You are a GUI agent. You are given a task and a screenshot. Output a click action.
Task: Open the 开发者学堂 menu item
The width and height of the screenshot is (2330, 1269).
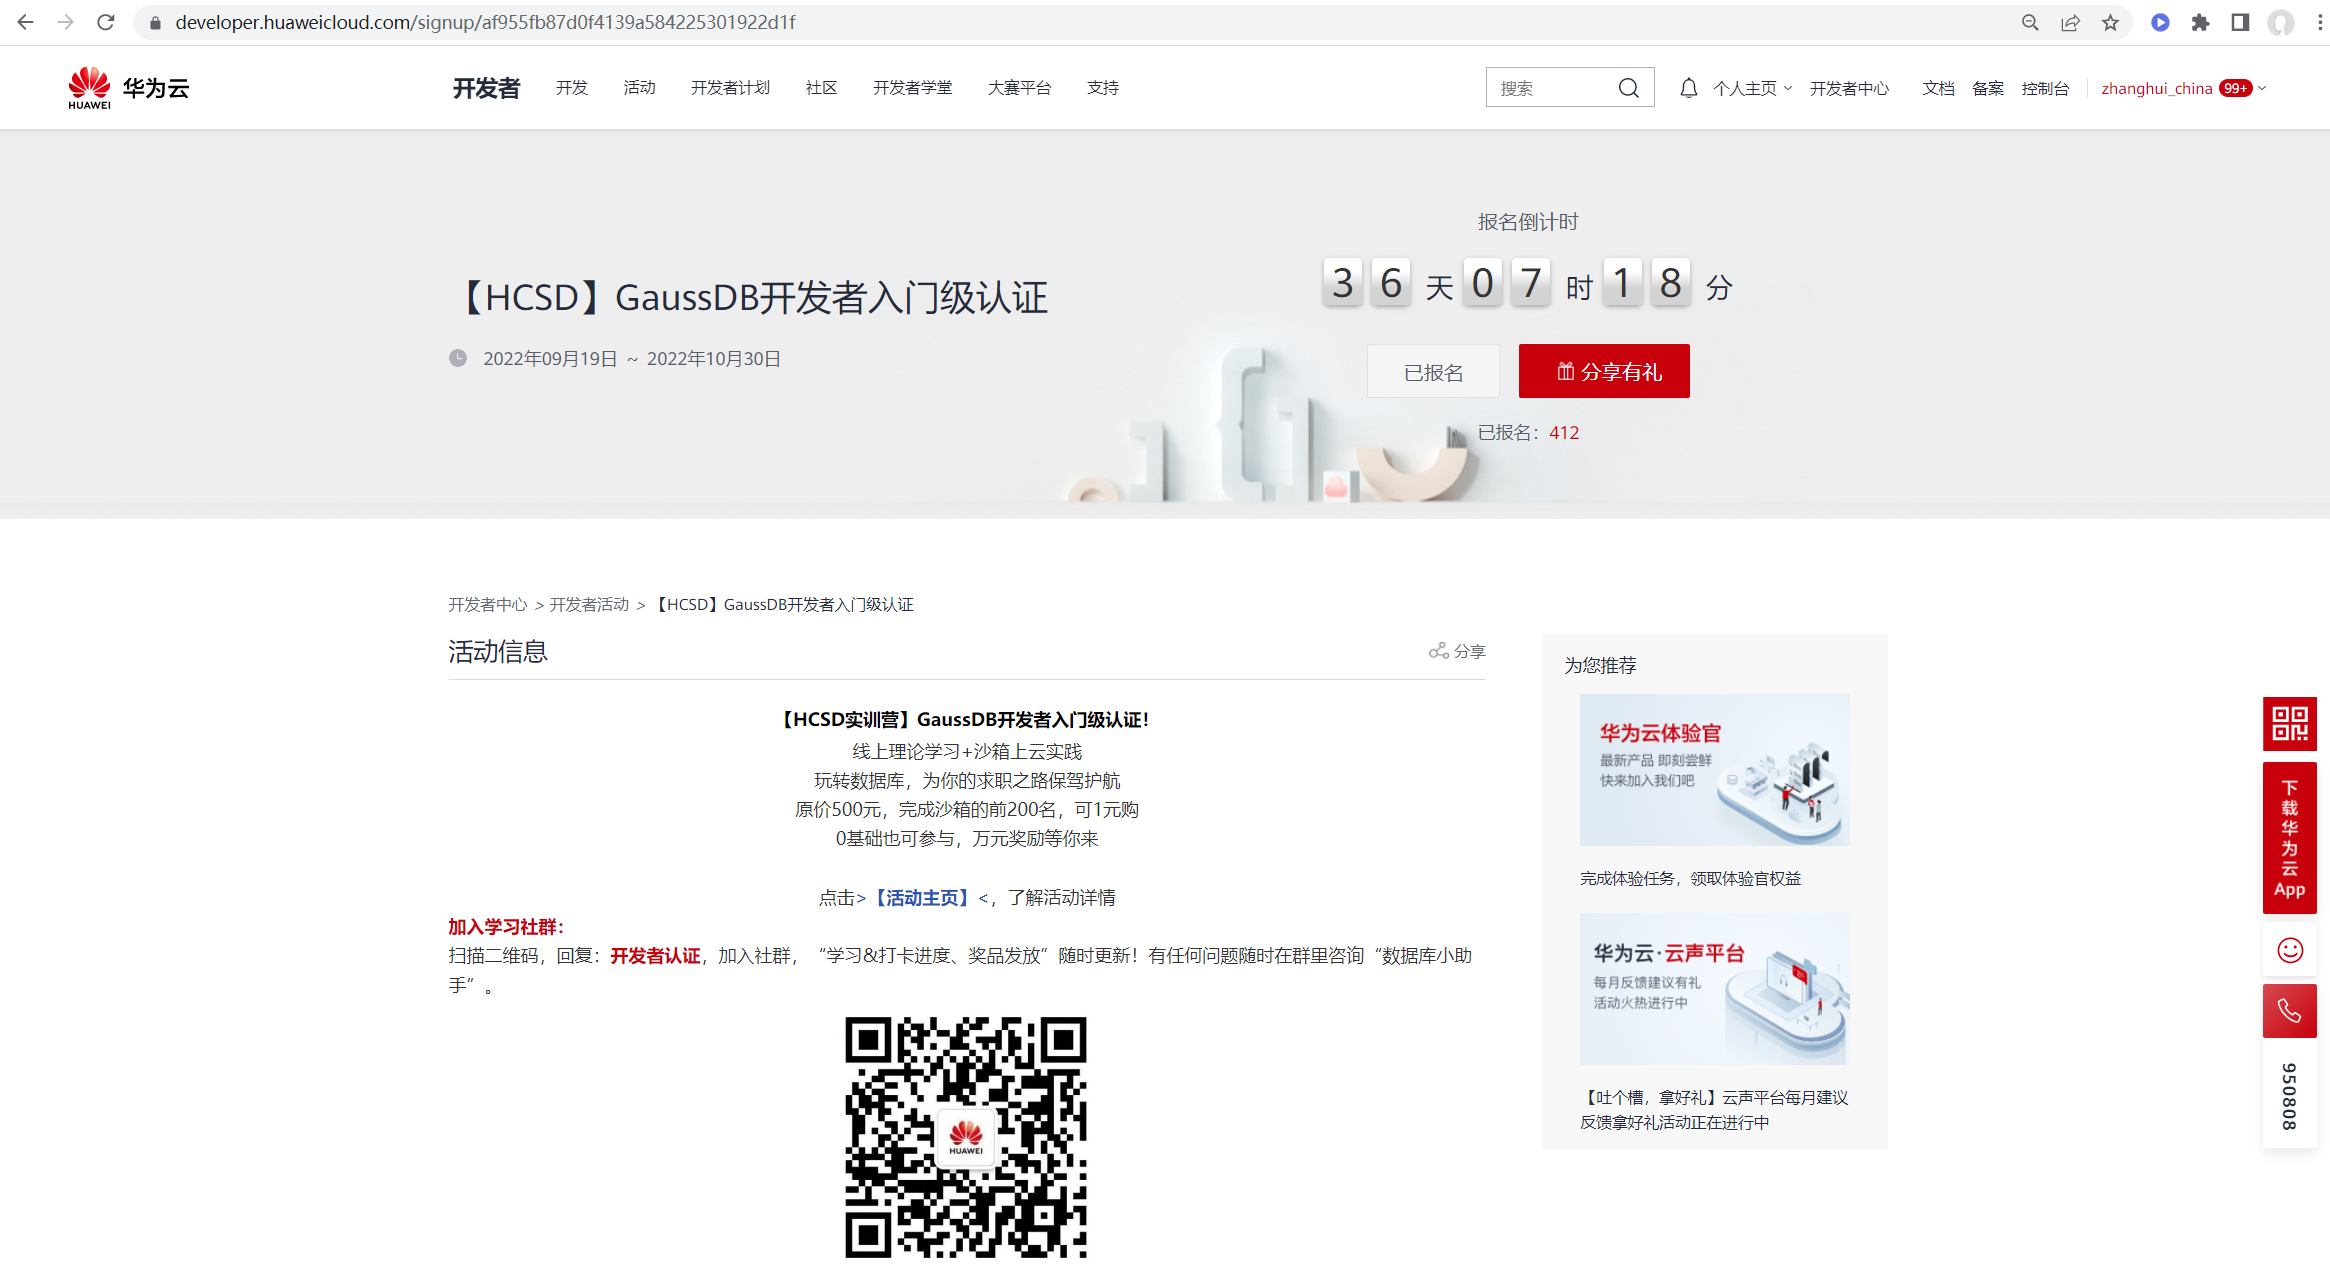[912, 88]
